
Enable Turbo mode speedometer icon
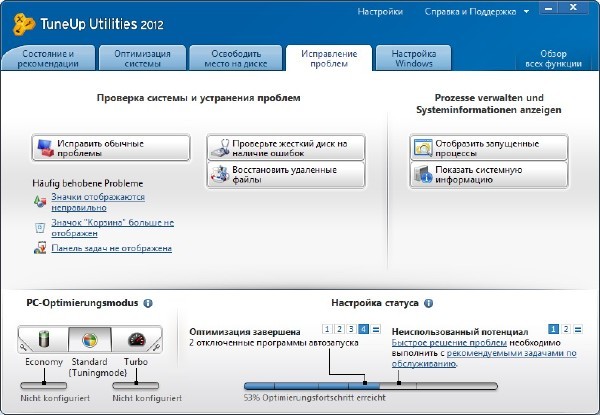point(137,339)
